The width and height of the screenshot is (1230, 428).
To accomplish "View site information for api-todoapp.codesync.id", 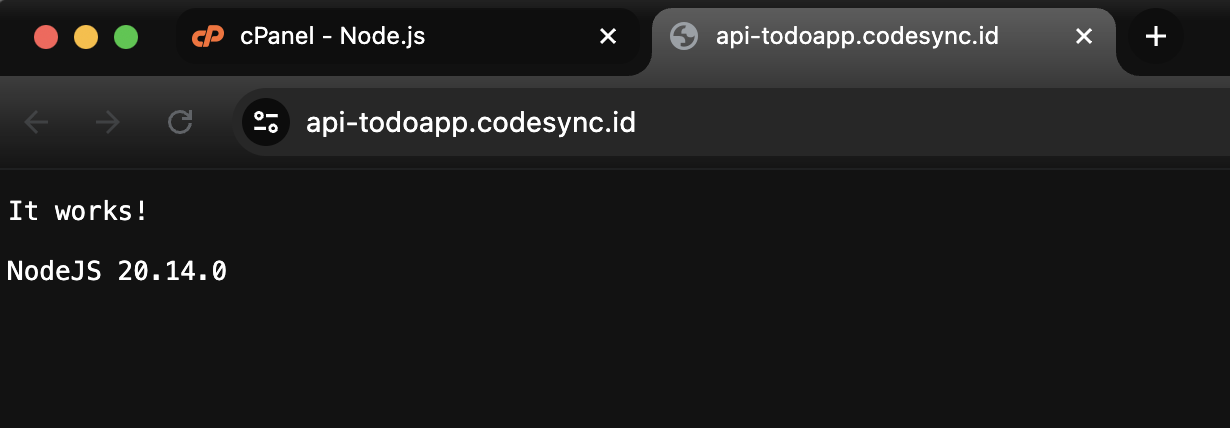I will point(266,123).
